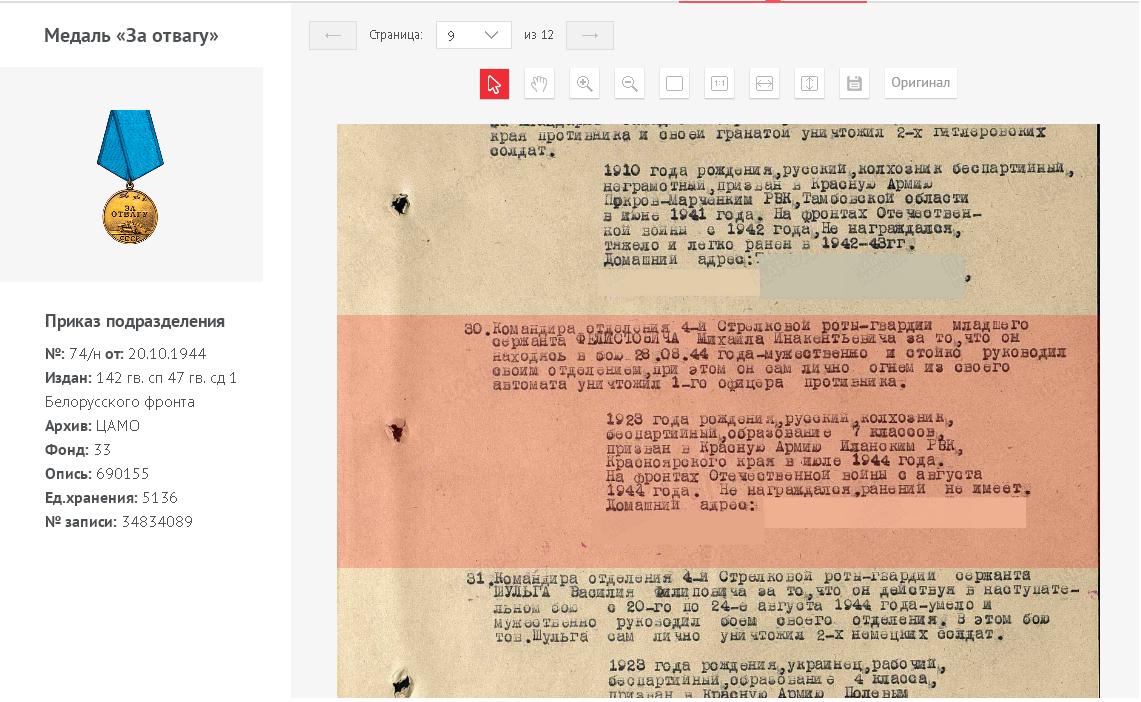This screenshot has width=1141, height=702.
Task: Click the «За отвагу» medal image
Action: [130, 175]
